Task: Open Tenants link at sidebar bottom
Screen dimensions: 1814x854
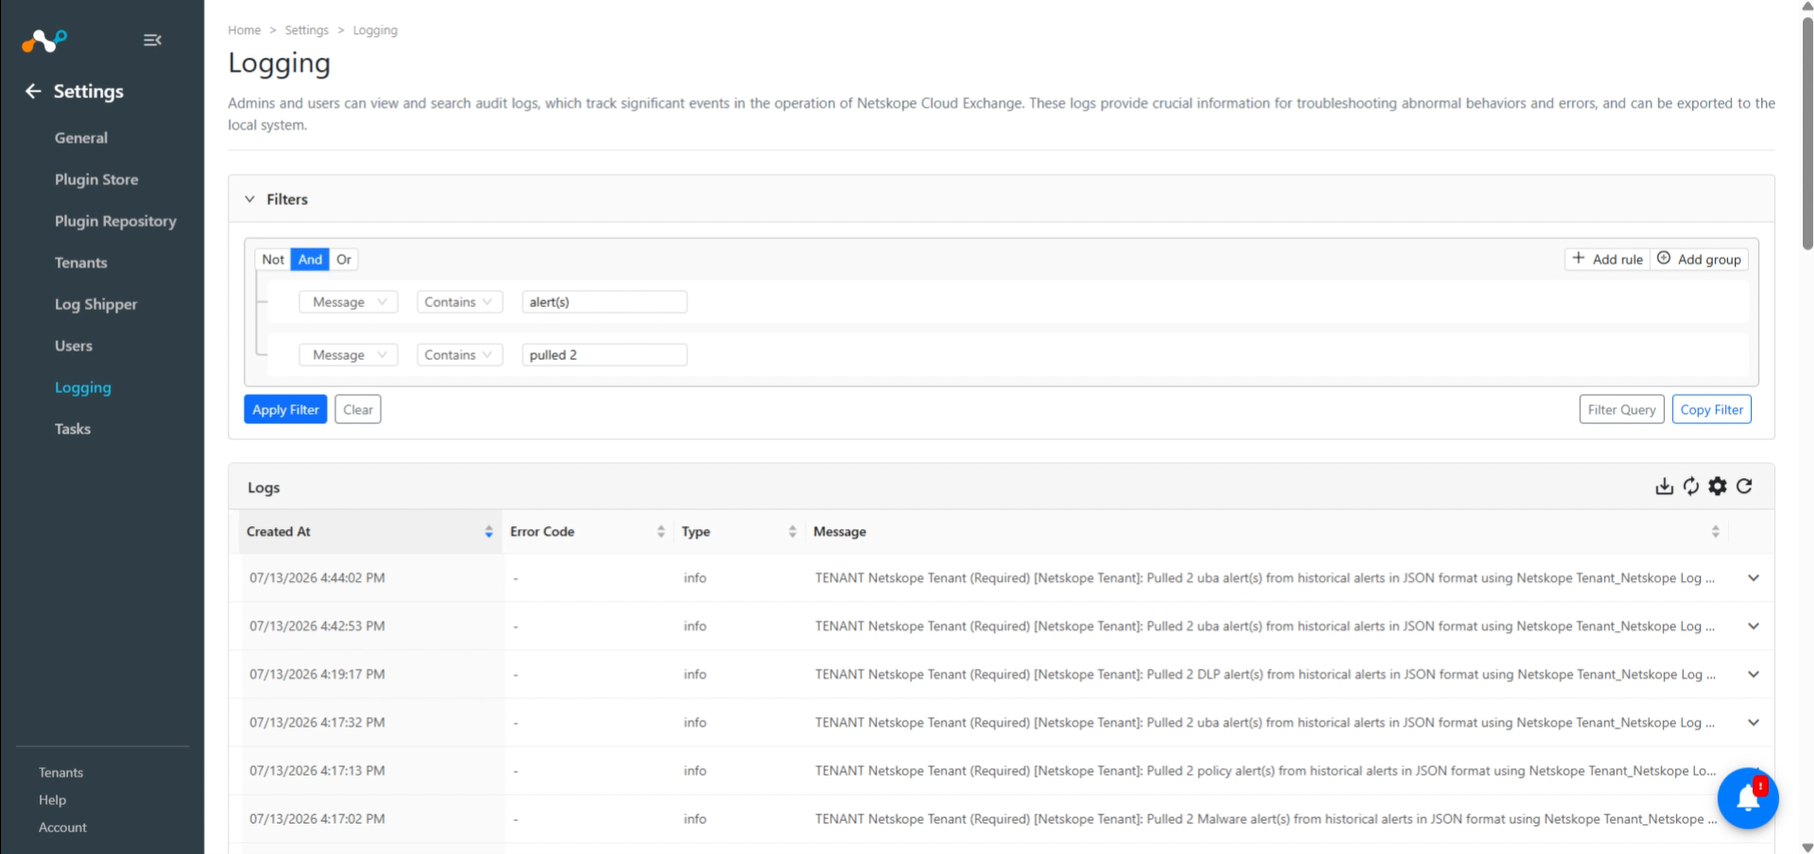Action: click(x=61, y=773)
